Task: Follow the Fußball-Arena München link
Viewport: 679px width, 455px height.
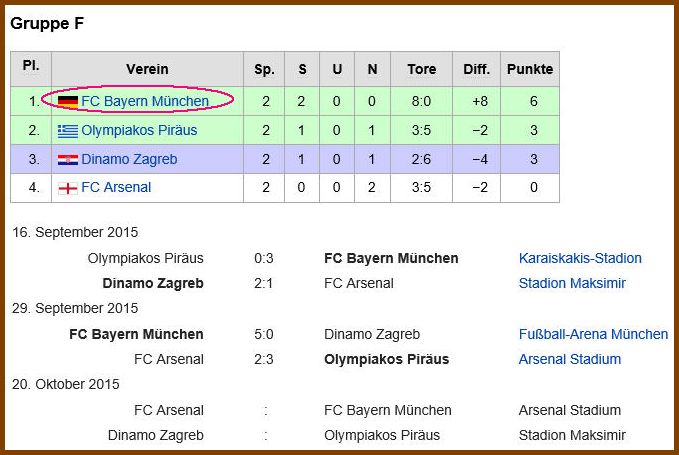Action: point(593,334)
